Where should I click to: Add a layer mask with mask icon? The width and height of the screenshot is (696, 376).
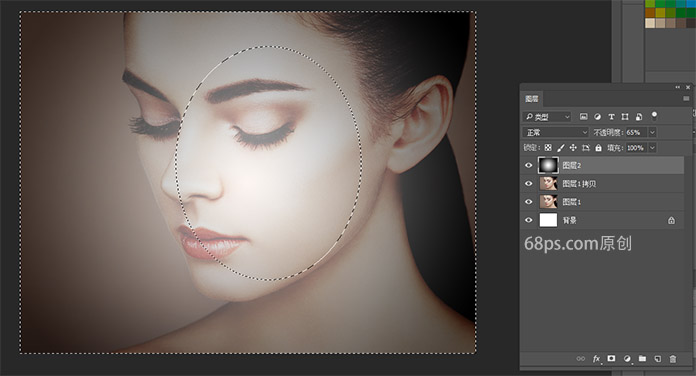(x=611, y=358)
